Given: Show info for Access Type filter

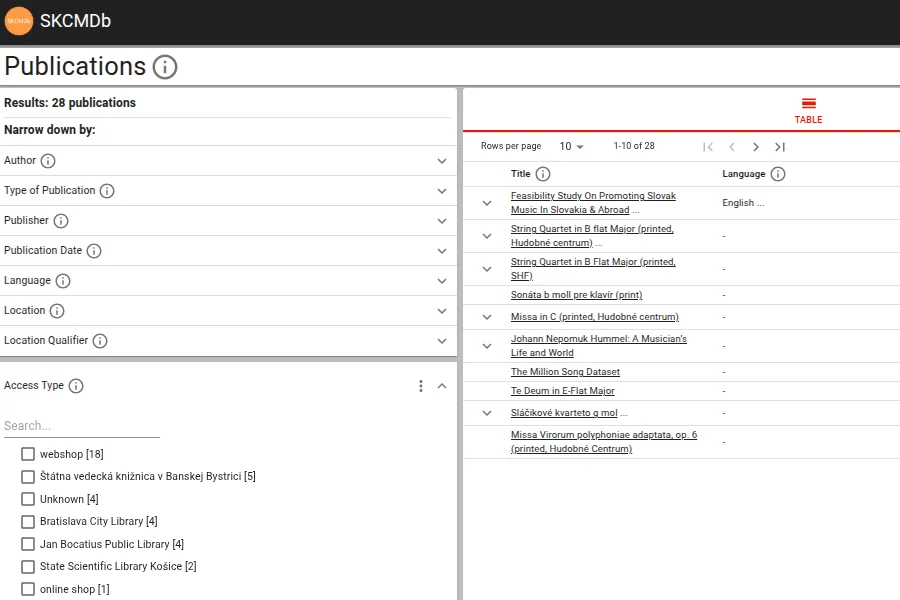Looking at the screenshot, I should click(76, 386).
